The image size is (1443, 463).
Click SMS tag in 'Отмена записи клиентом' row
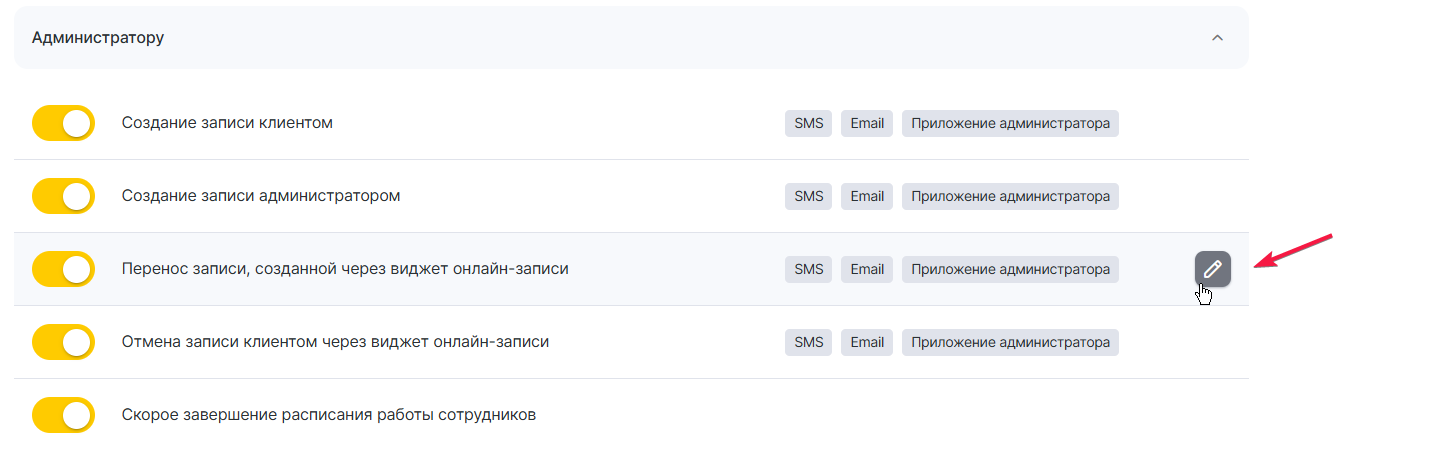tap(808, 342)
